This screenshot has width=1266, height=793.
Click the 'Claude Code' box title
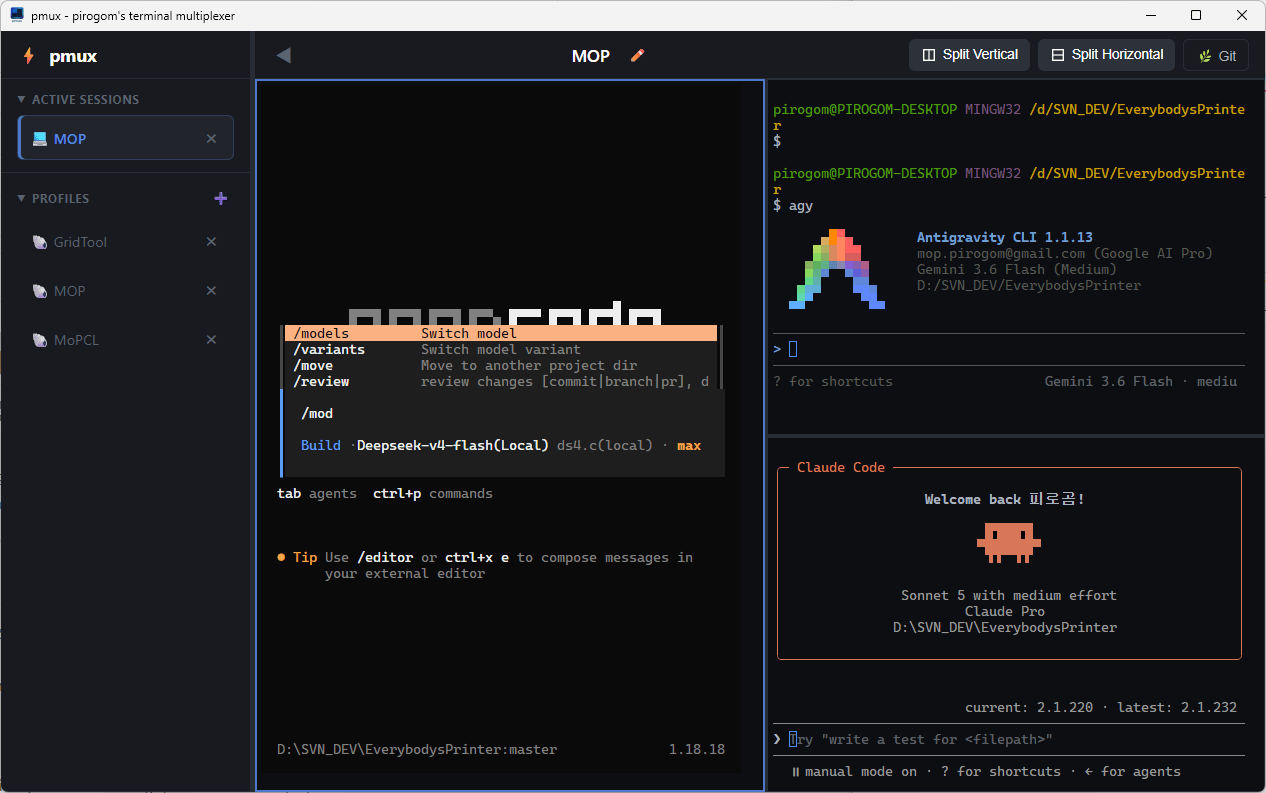[841, 467]
